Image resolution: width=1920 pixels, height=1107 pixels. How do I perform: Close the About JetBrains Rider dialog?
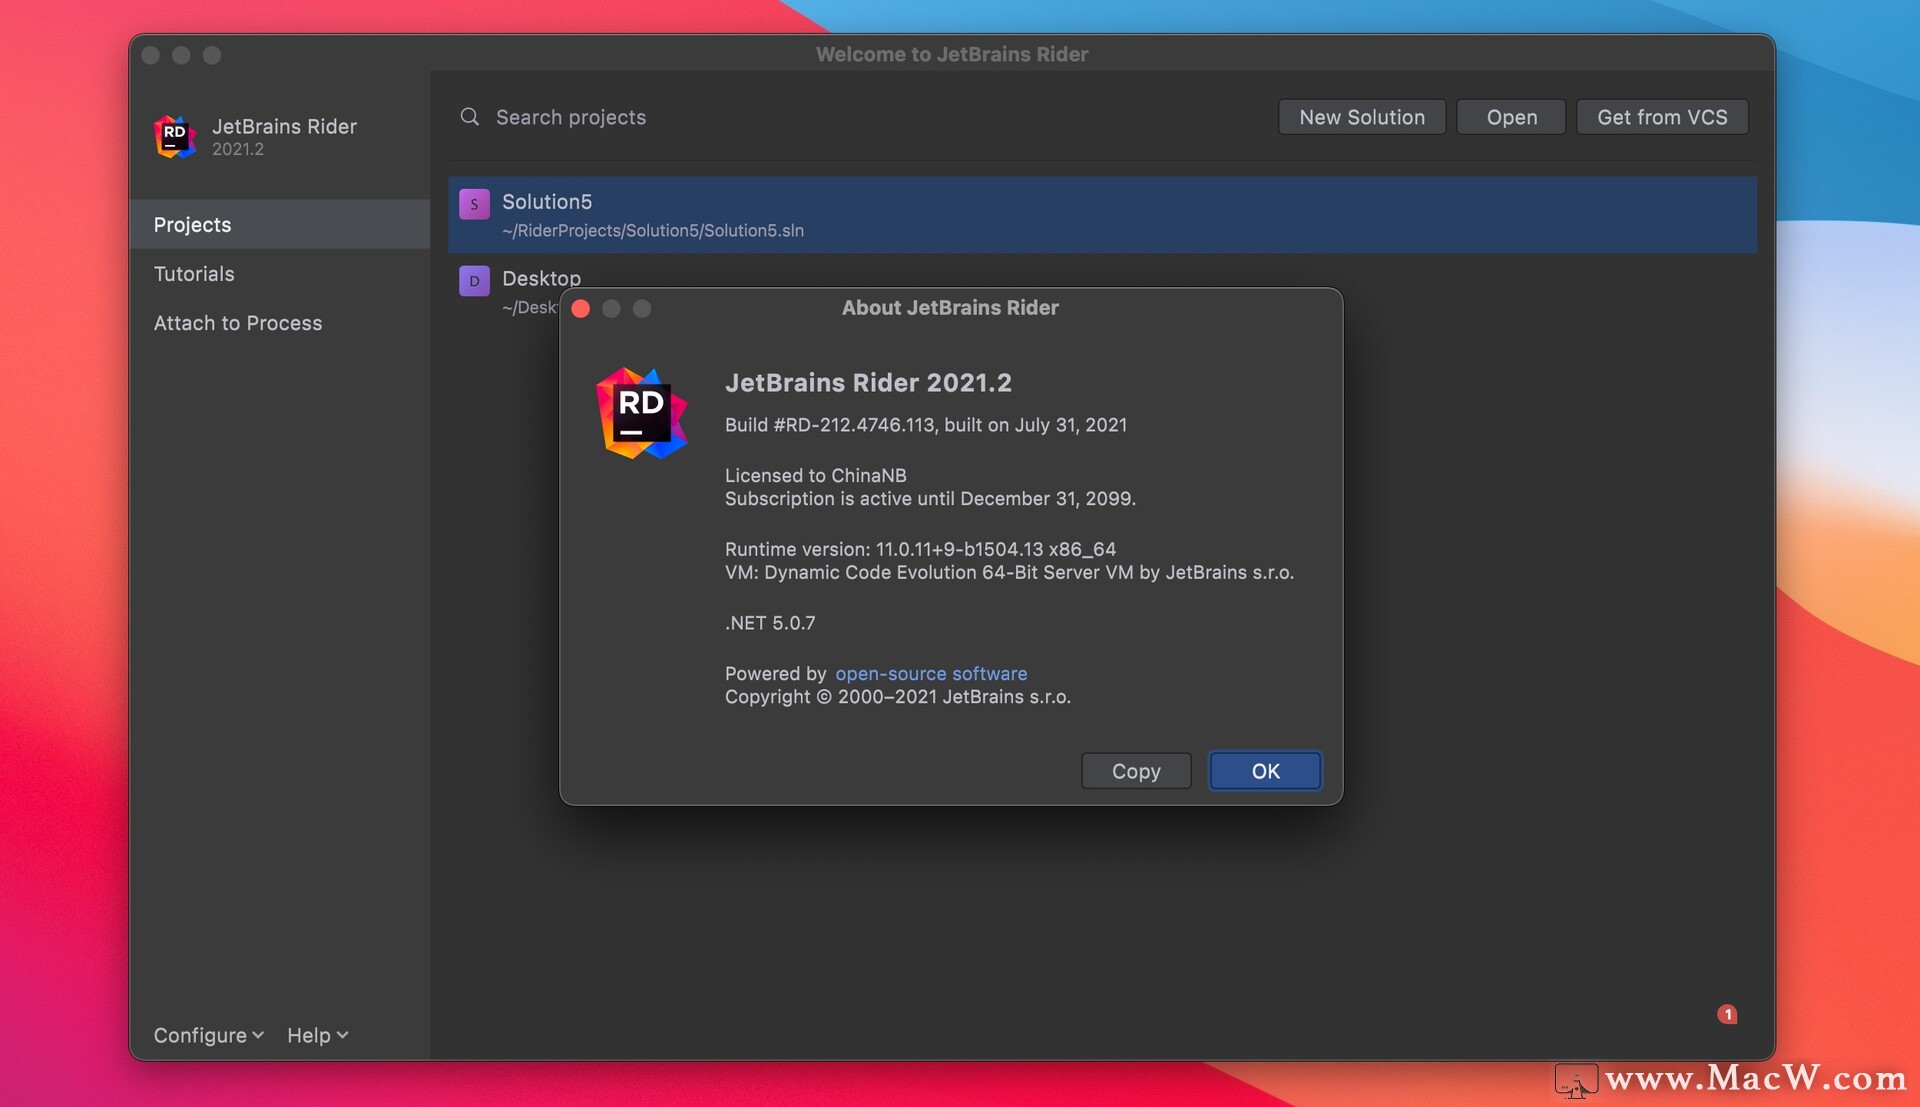click(x=580, y=308)
